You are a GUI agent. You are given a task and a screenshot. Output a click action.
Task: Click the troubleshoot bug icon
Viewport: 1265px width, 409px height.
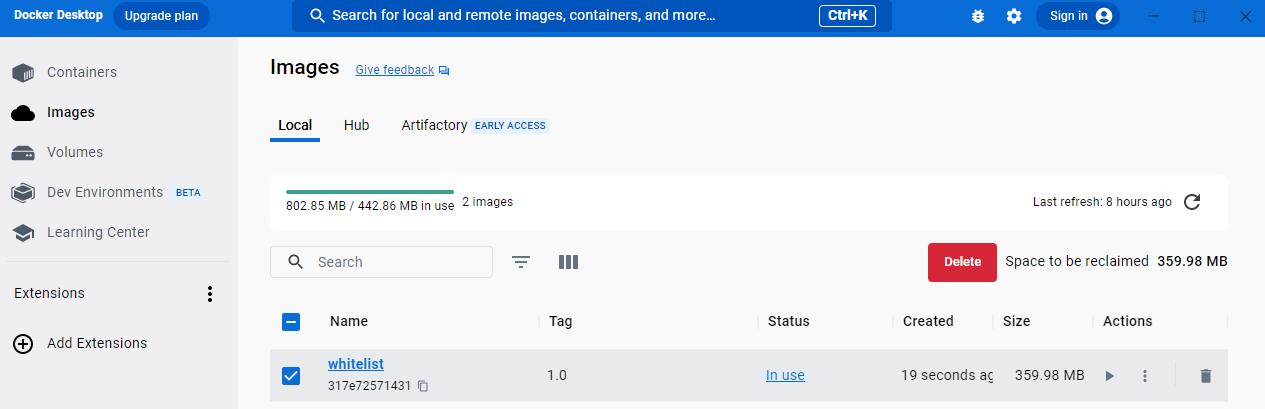(978, 16)
